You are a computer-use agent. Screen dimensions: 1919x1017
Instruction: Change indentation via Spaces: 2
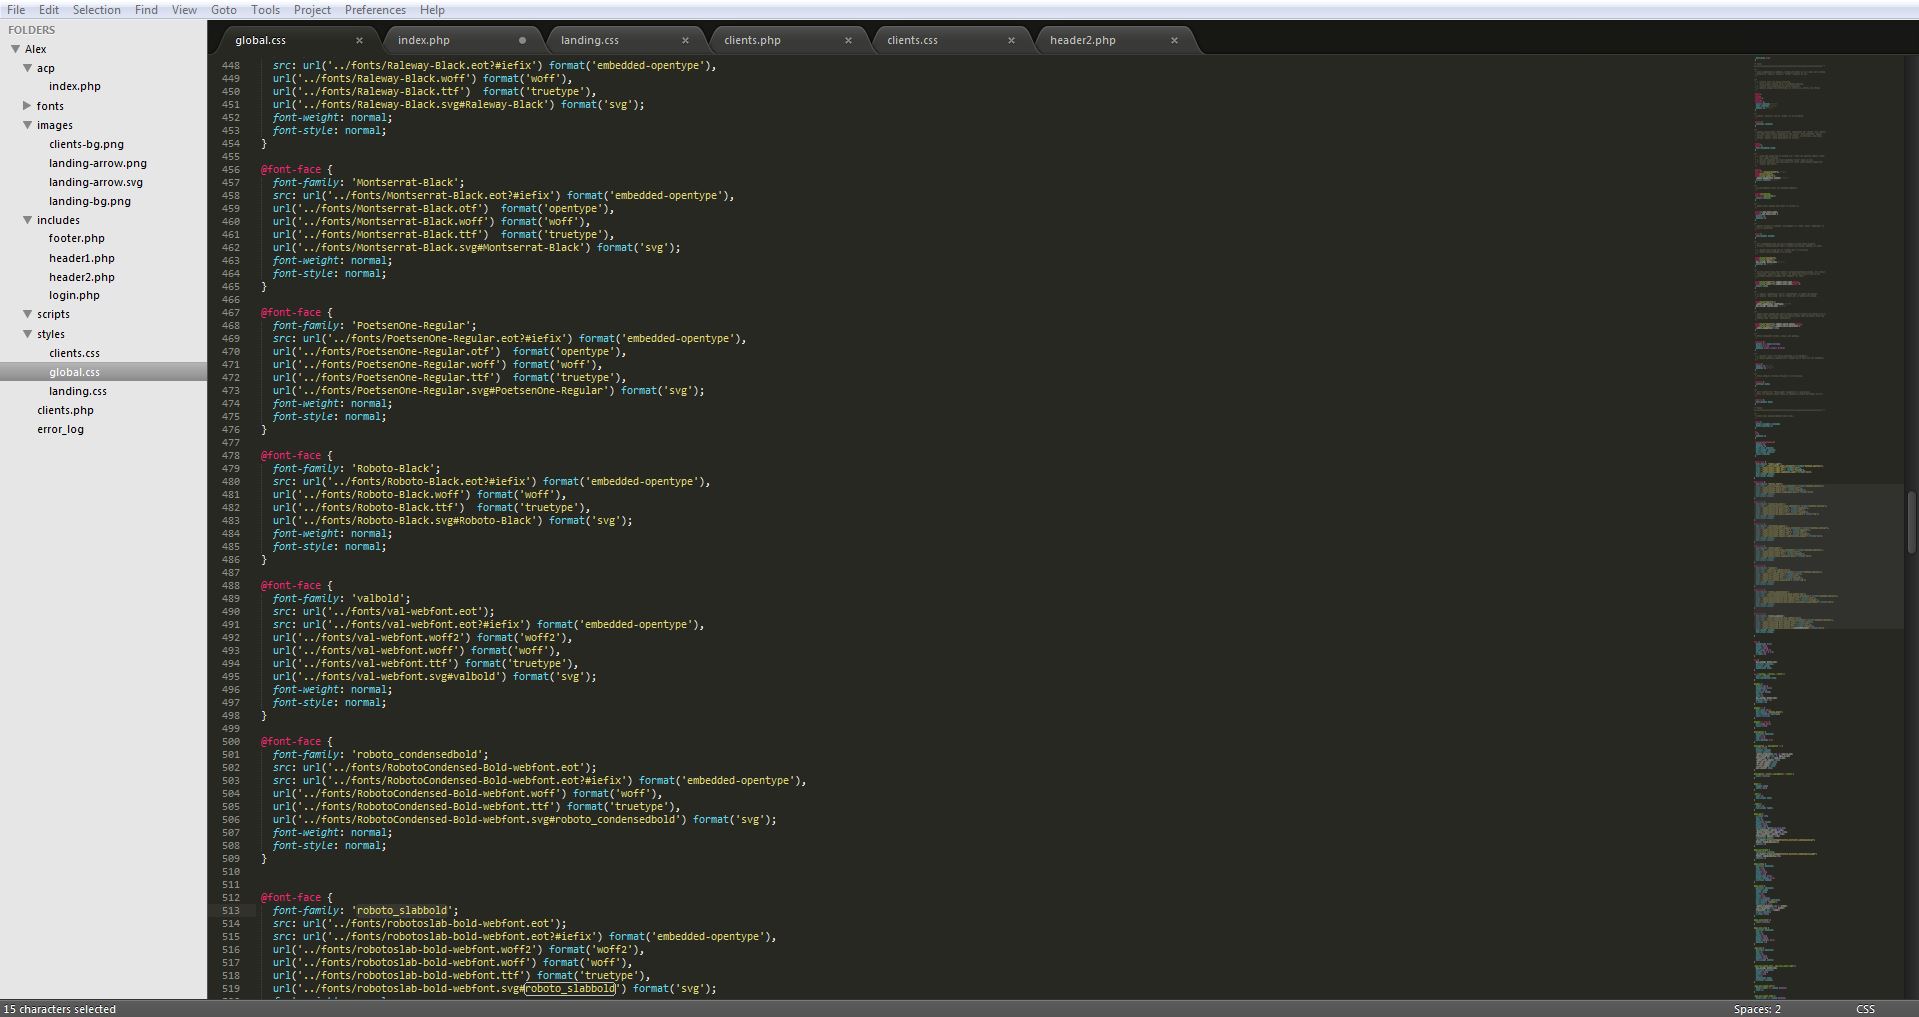tap(1757, 1009)
